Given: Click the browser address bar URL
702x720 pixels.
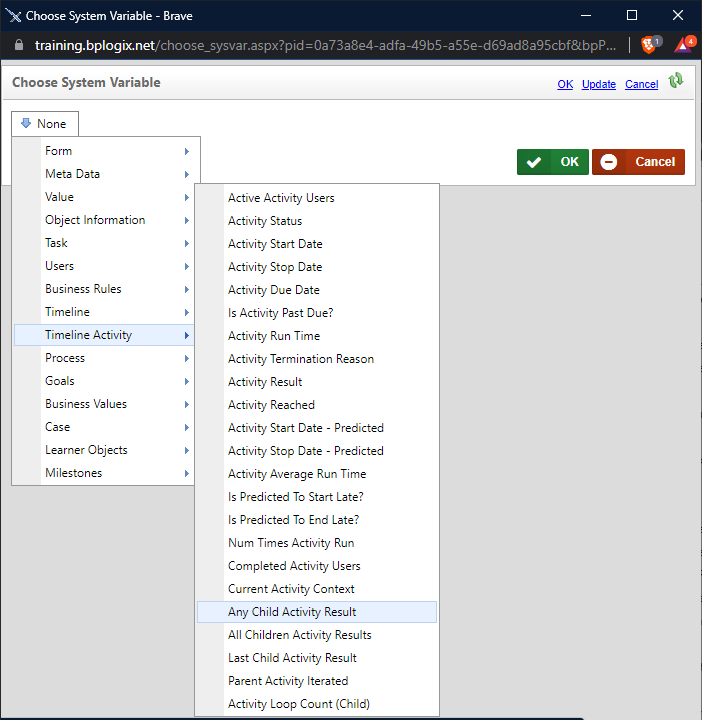Looking at the screenshot, I should (325, 45).
